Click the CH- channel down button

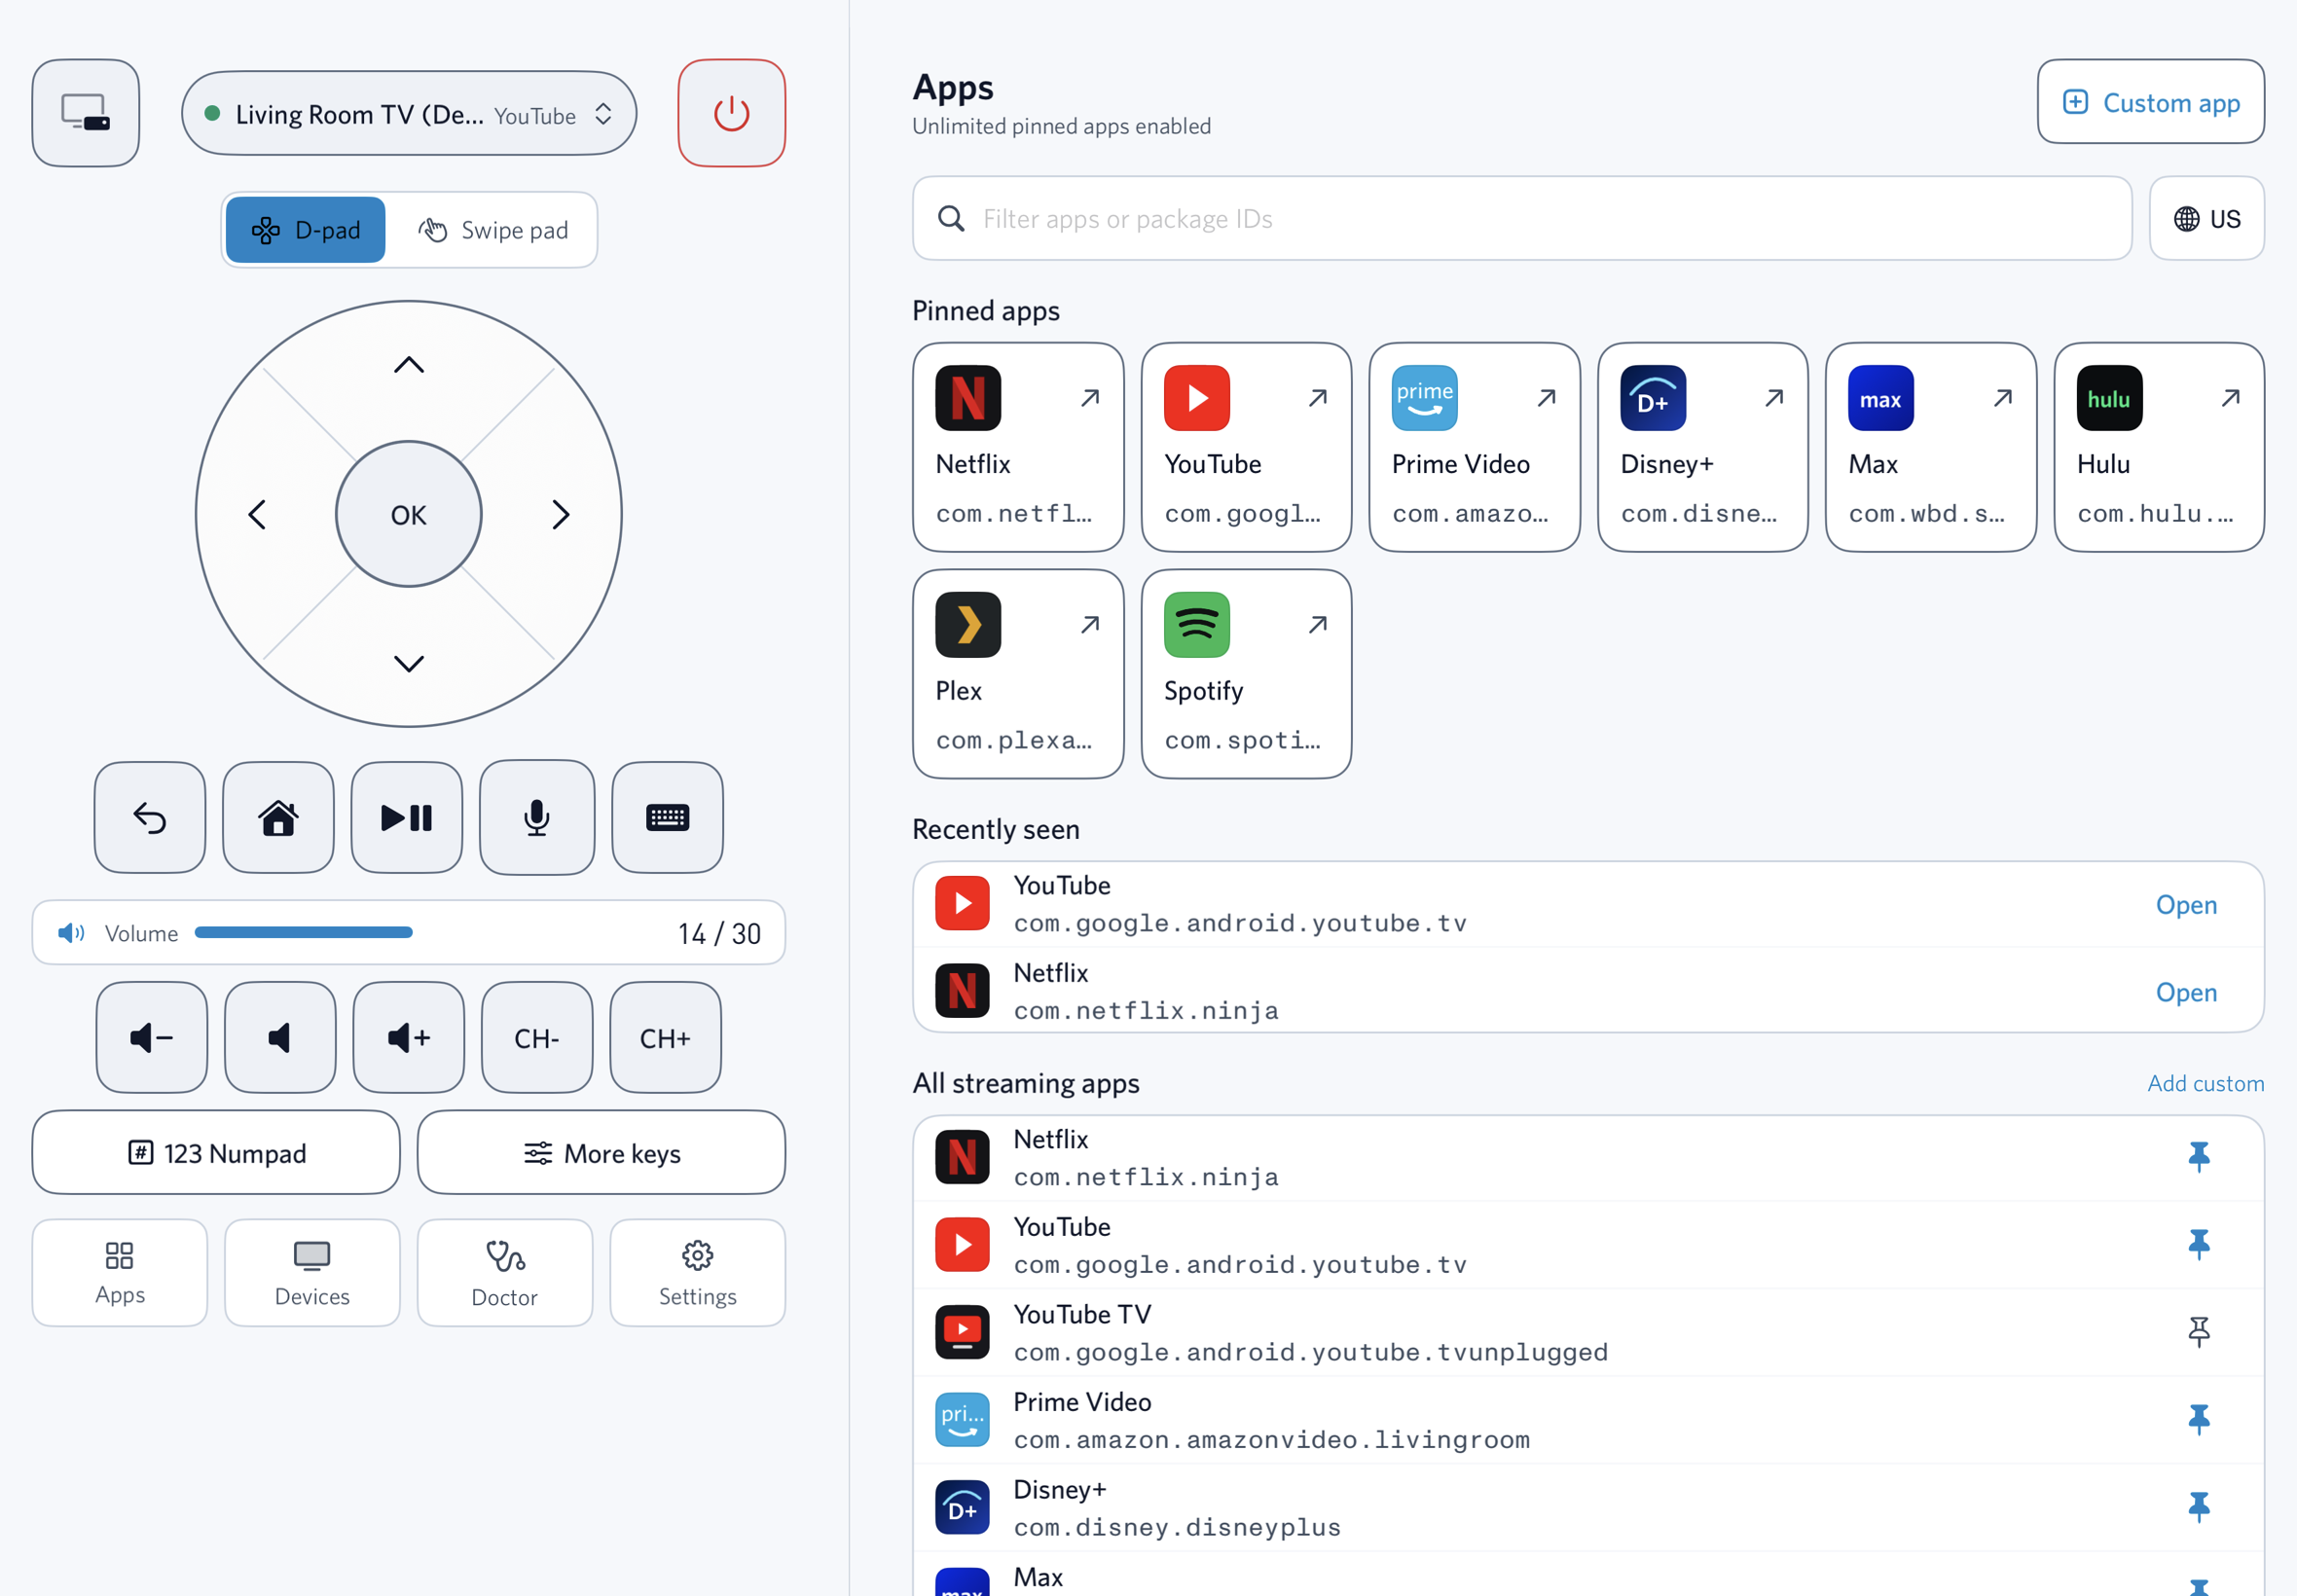click(x=537, y=1037)
